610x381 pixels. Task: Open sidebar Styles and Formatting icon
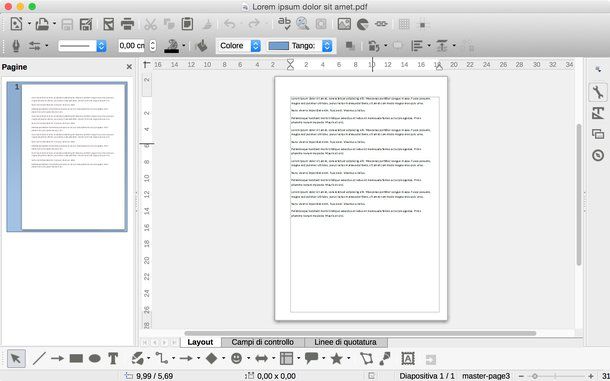point(598,113)
